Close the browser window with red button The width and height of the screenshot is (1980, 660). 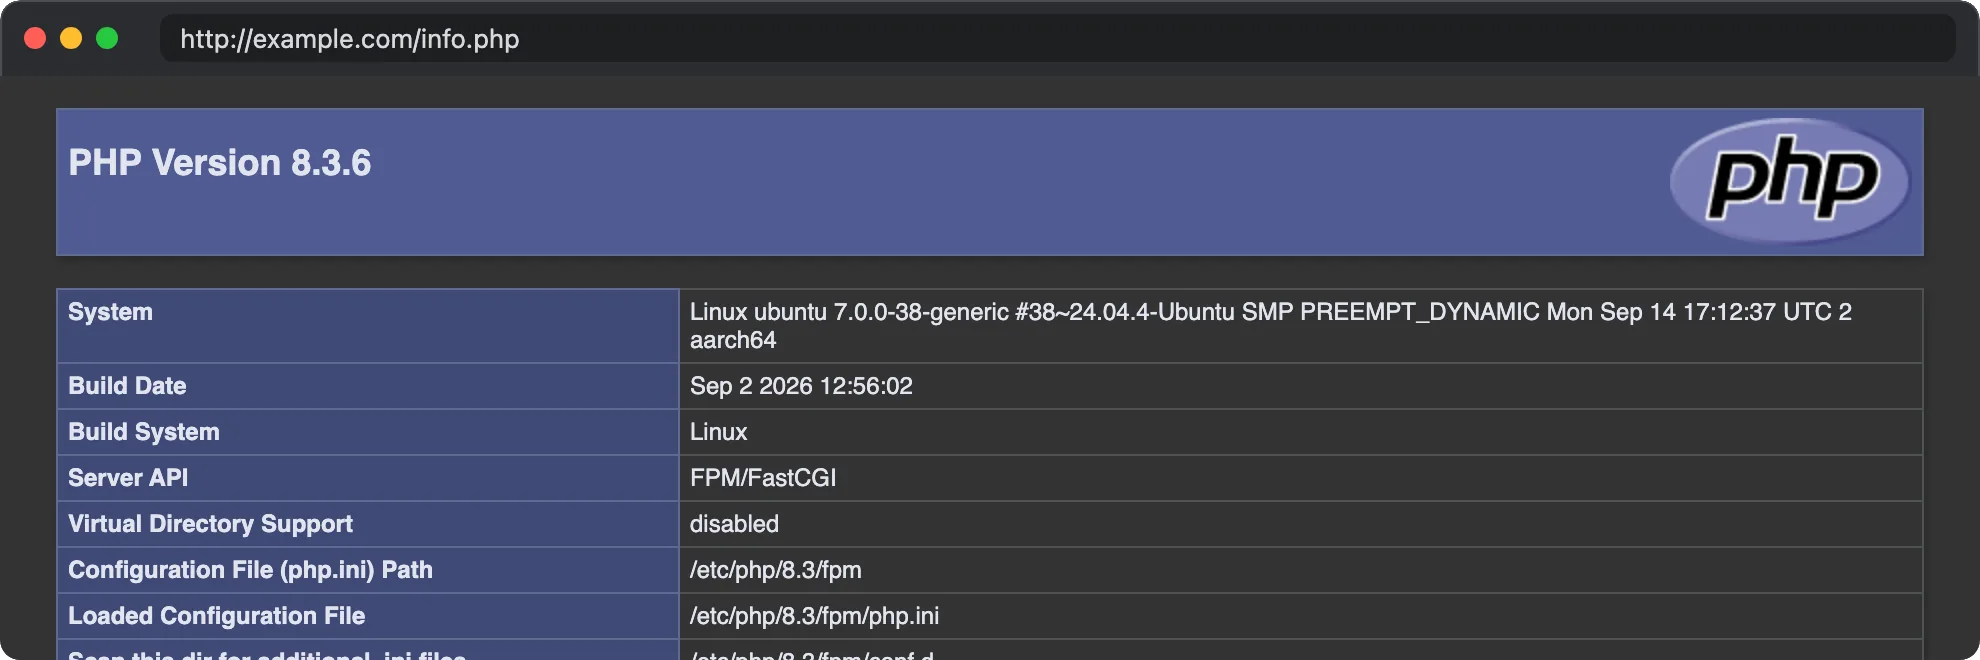click(35, 38)
